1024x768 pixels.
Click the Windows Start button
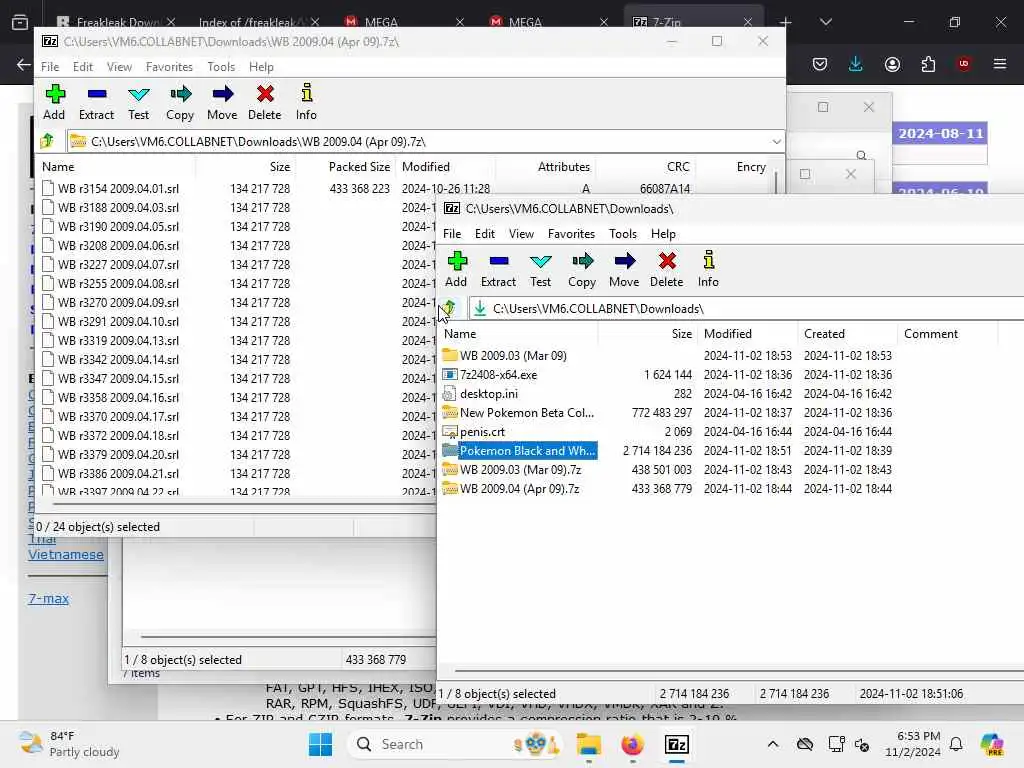(x=320, y=744)
